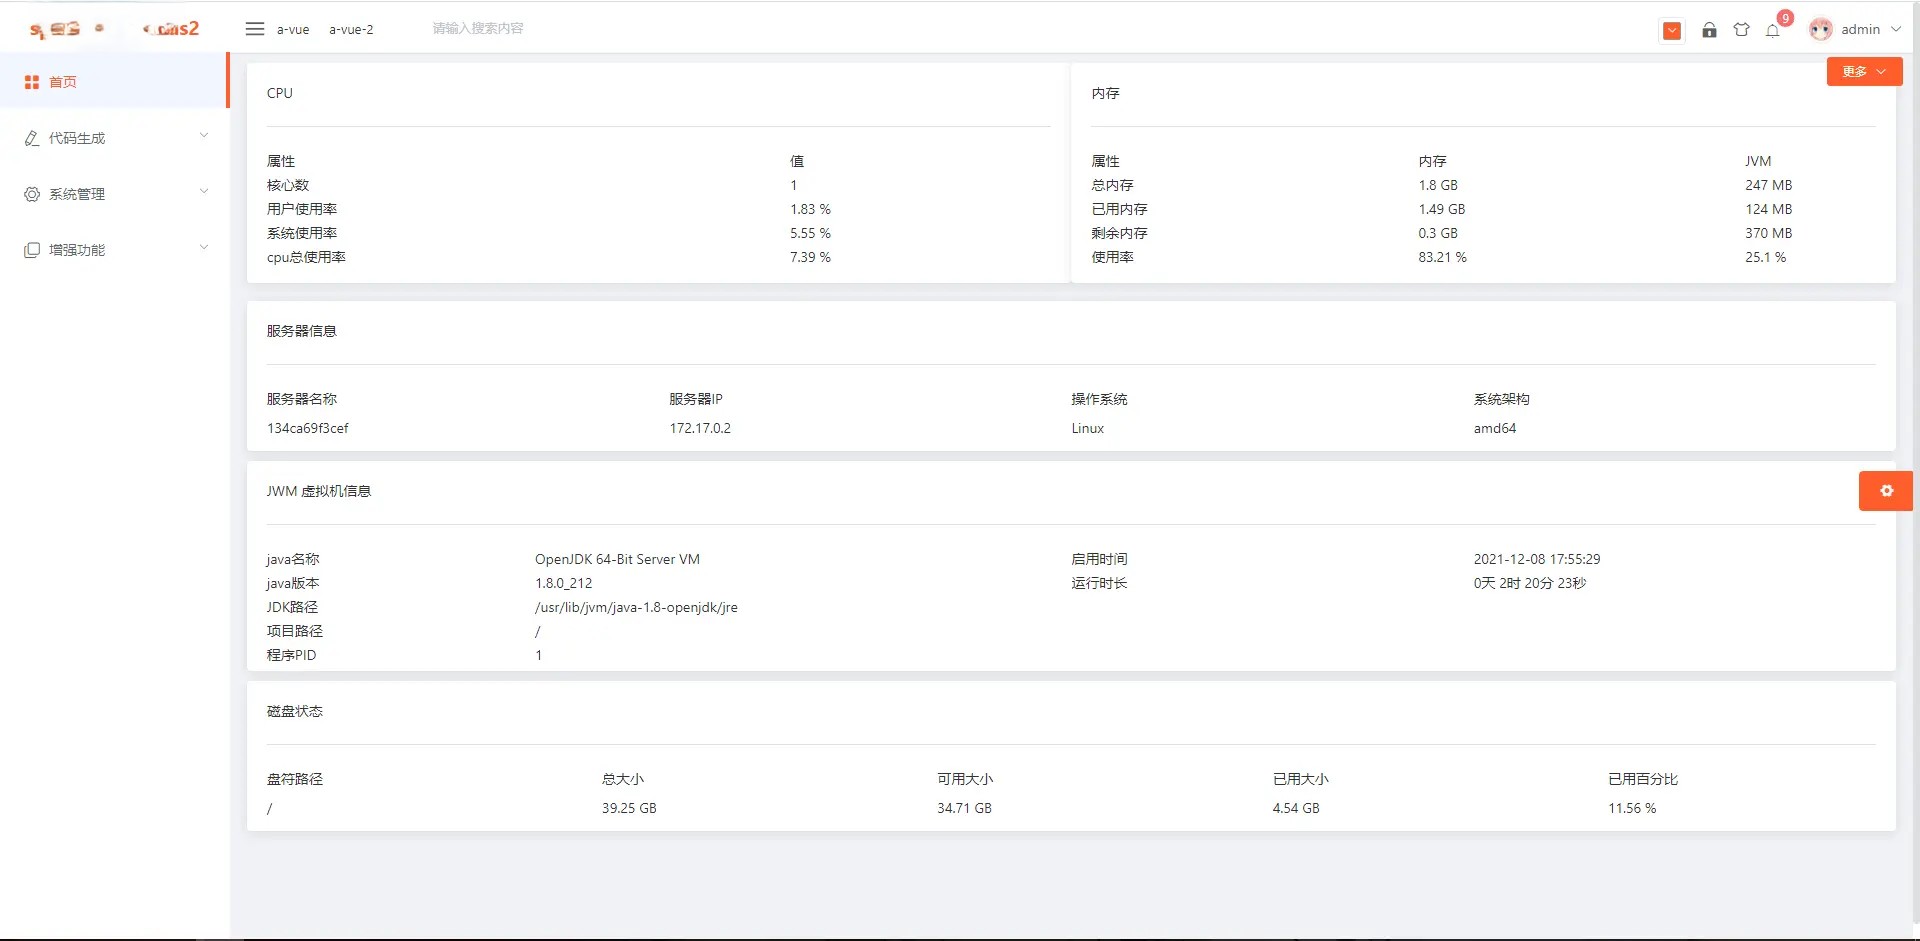Click JVM total value 247 MB

point(1768,185)
